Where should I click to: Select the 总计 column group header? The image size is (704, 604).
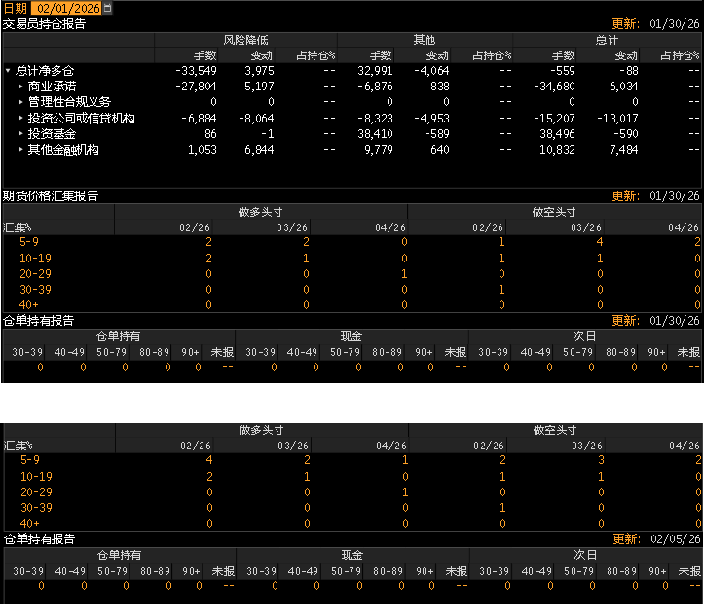pos(607,40)
